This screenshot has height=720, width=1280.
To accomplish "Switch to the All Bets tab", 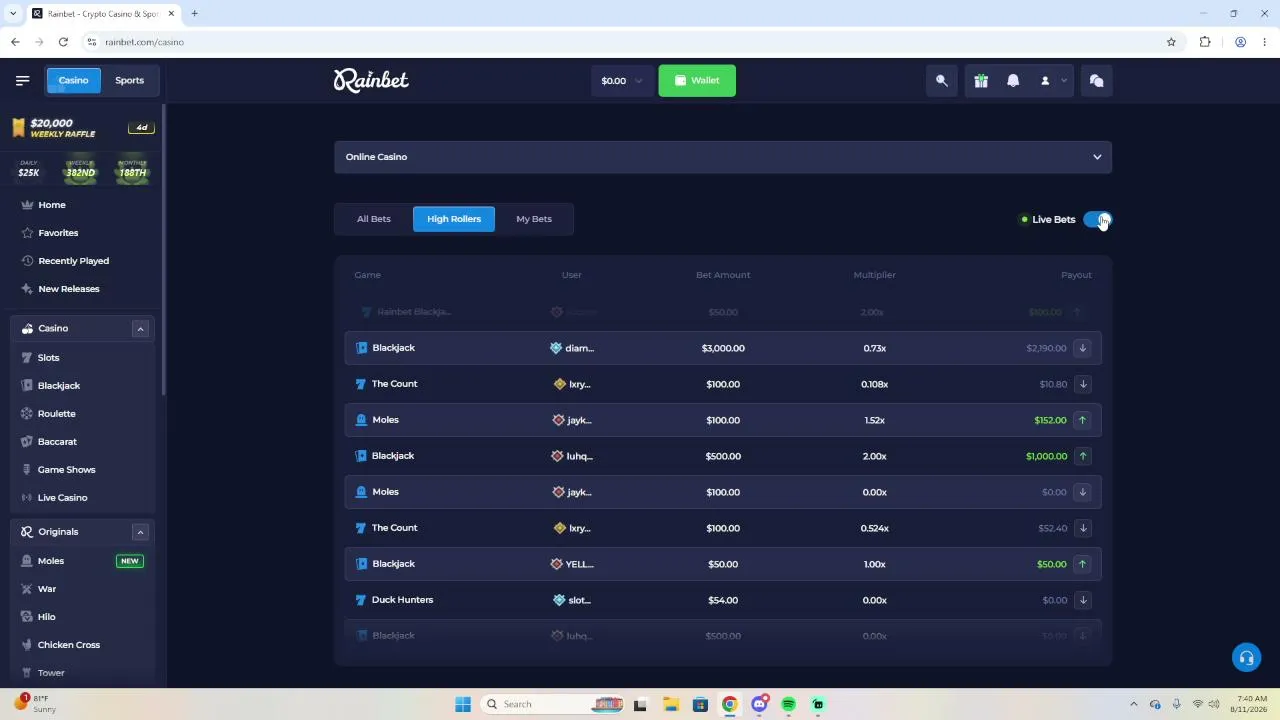I will 374,219.
